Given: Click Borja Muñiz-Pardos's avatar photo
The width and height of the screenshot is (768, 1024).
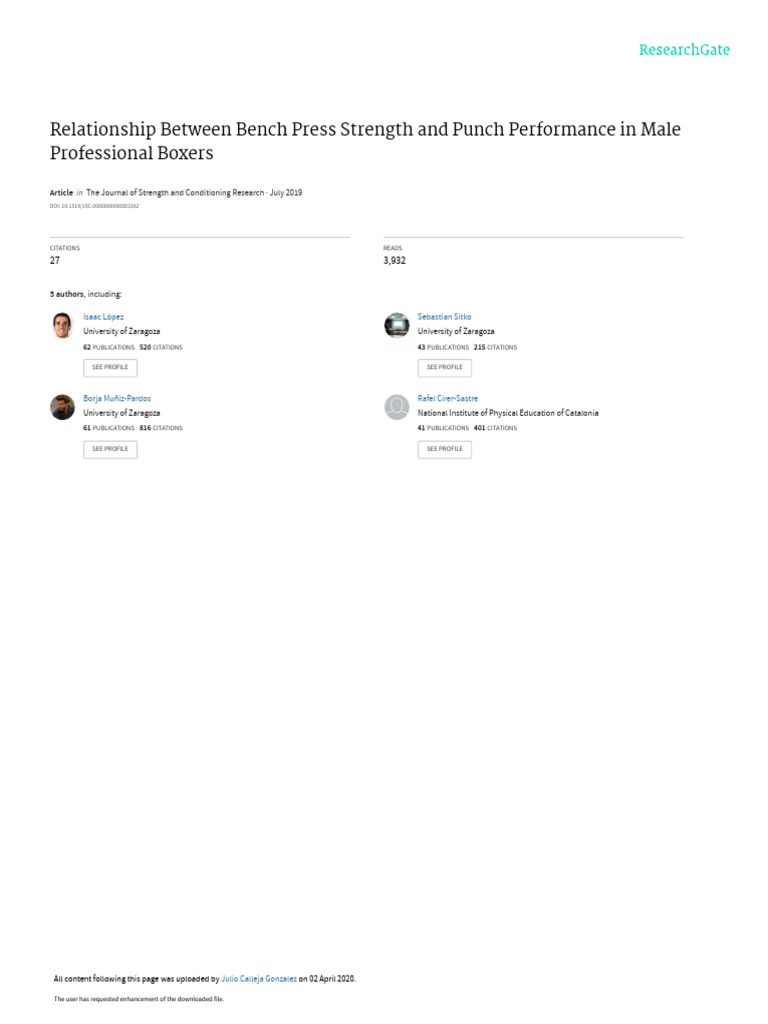Looking at the screenshot, I should tap(62, 407).
